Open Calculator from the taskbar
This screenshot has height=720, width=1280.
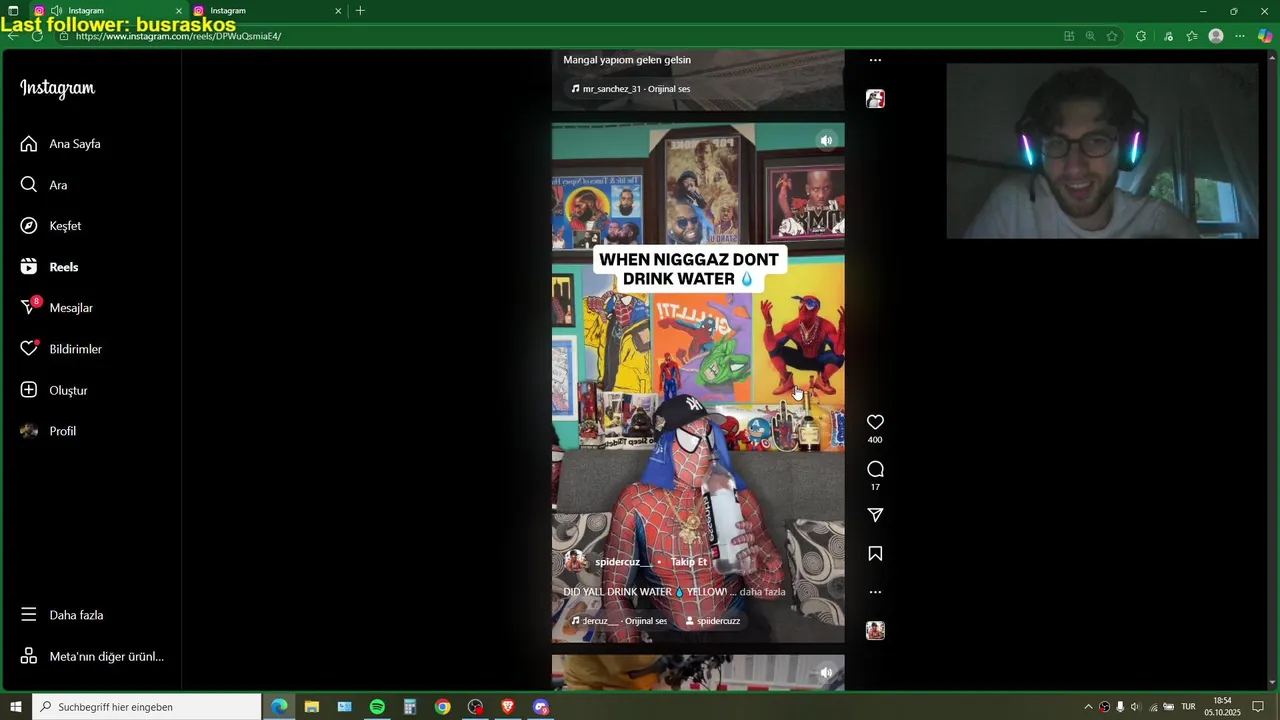pos(410,707)
